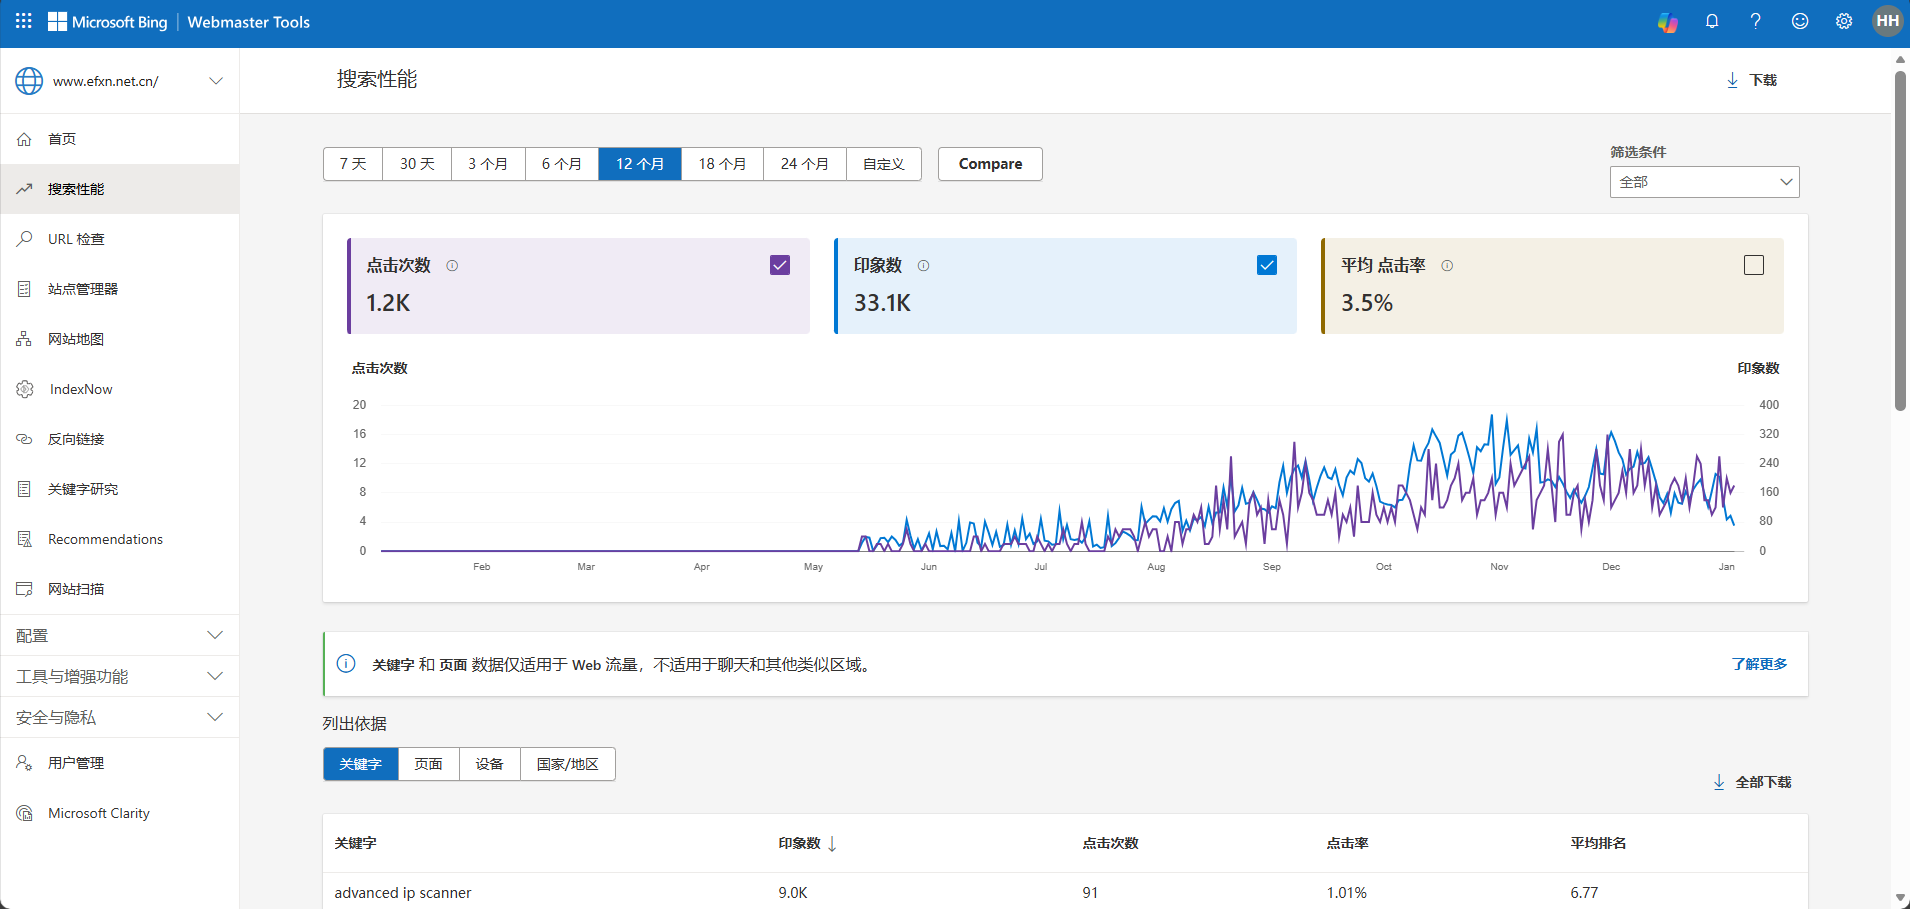Image resolution: width=1910 pixels, height=909 pixels.
Task: Uncheck the 点击次数 checkbox
Action: click(x=780, y=265)
